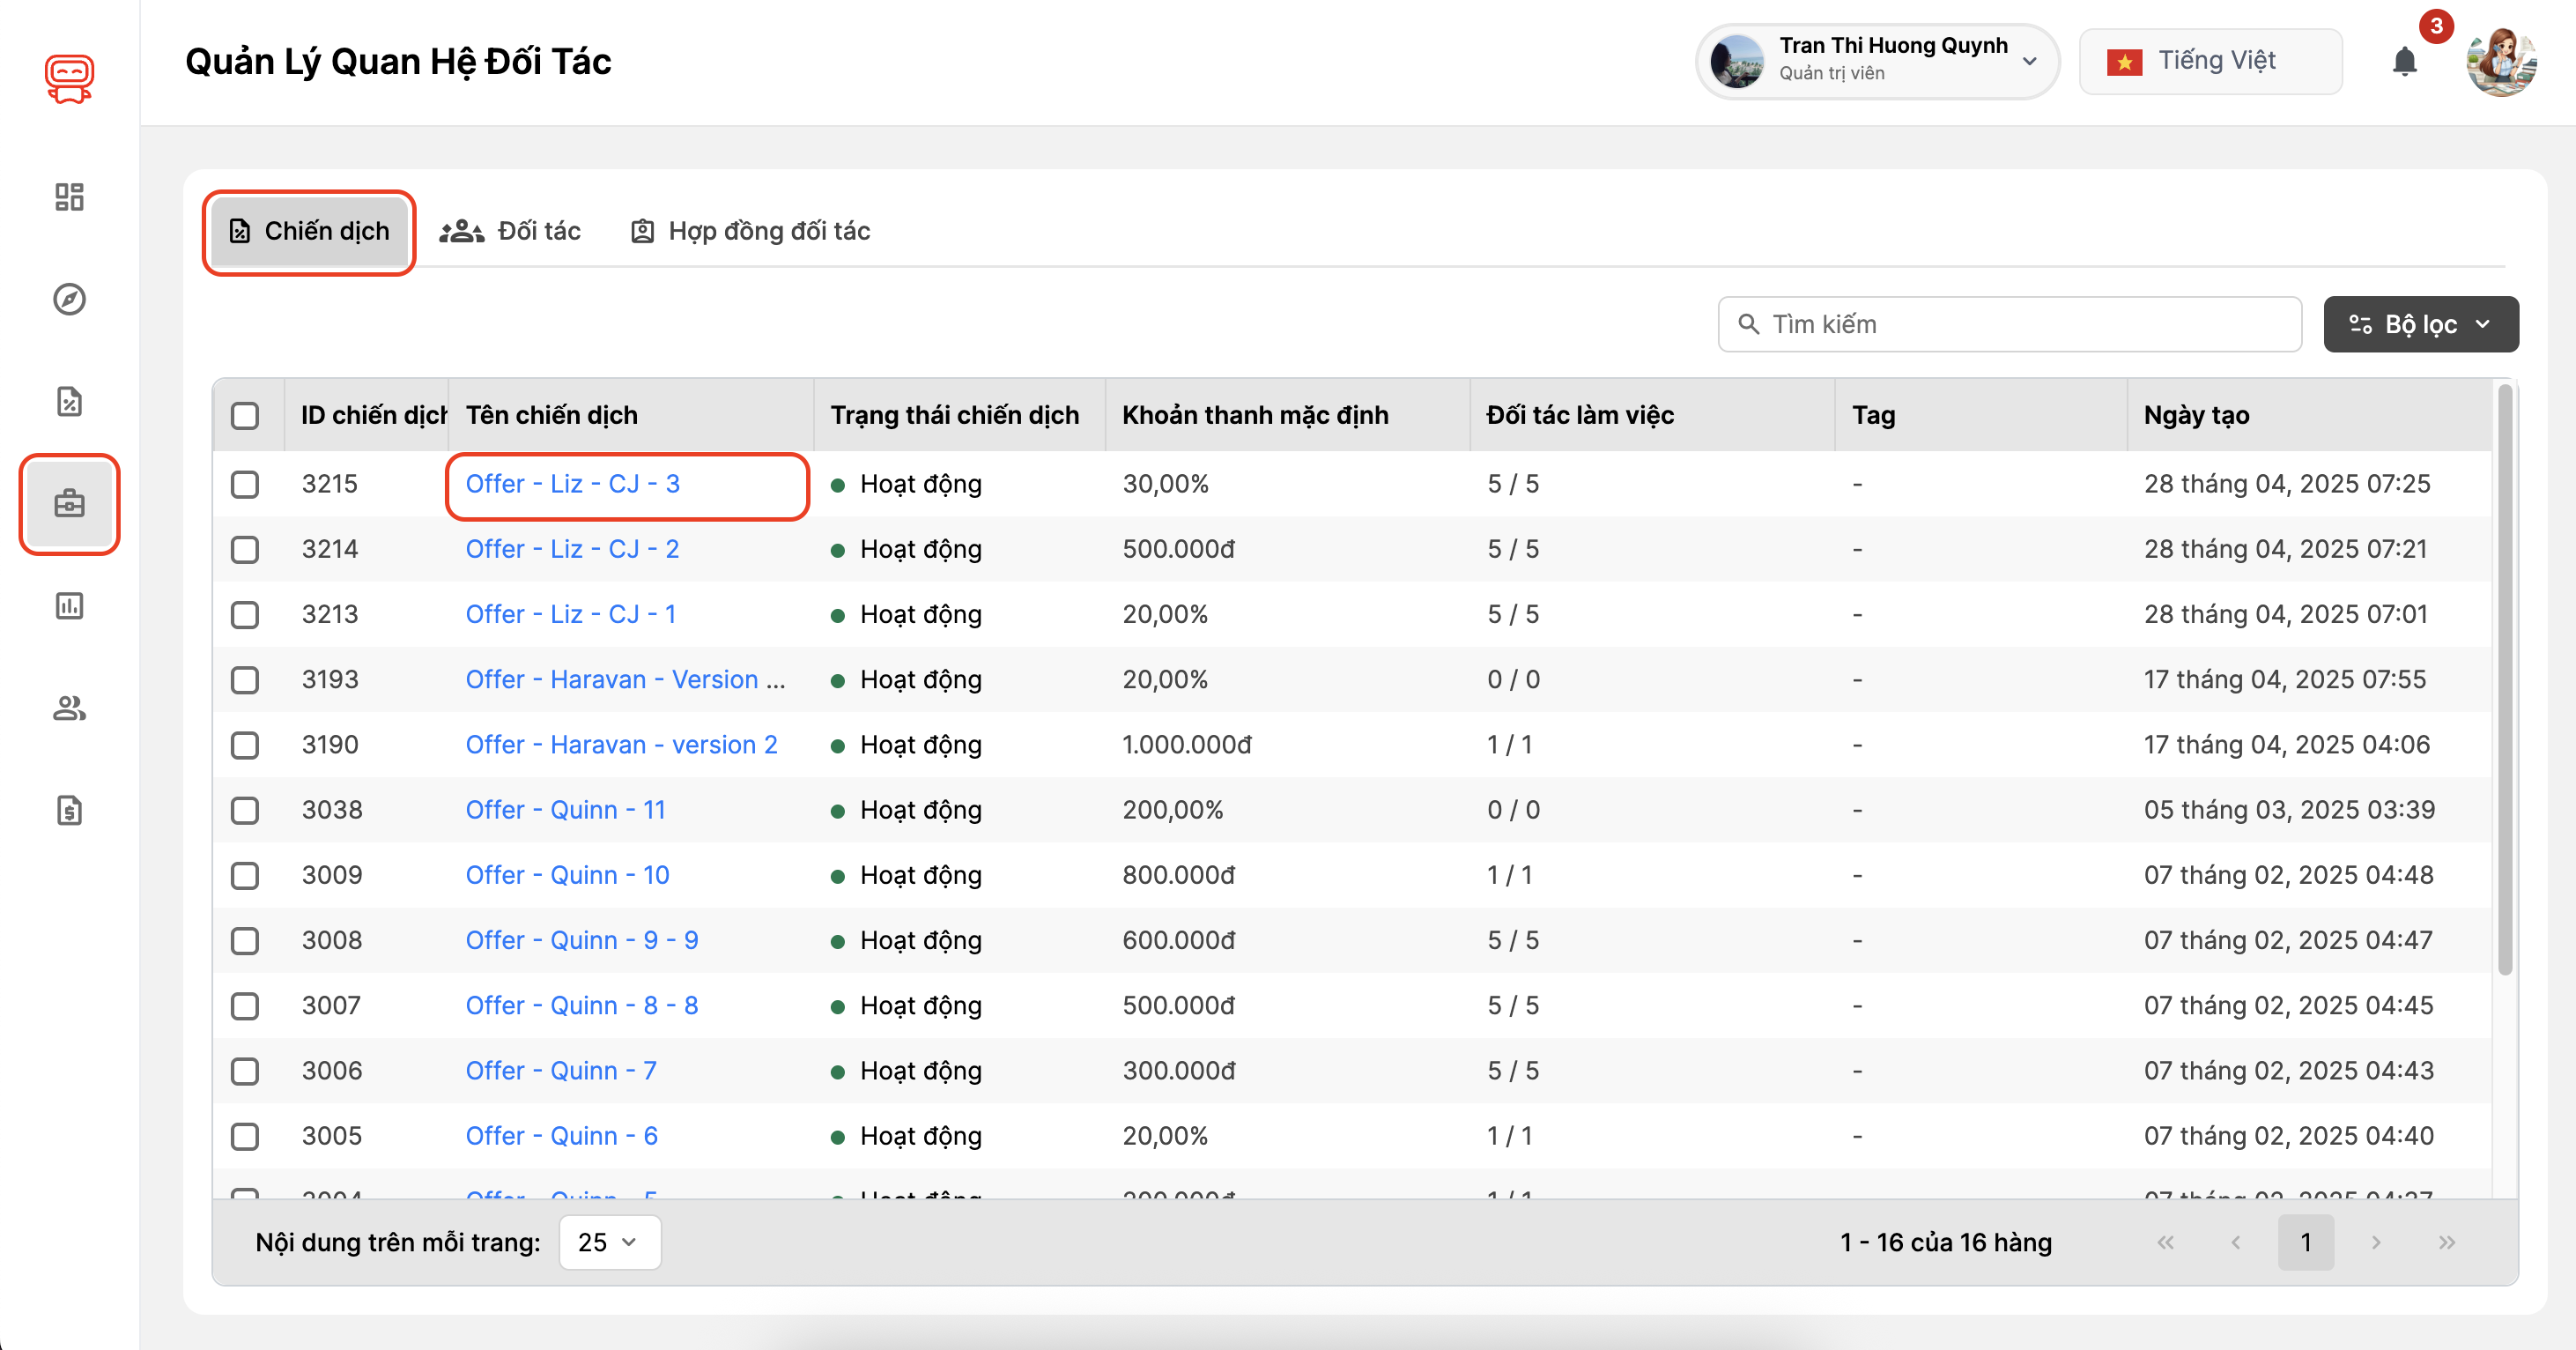This screenshot has width=2576, height=1350.
Task: Select checkbox for campaign 3038
Action: [x=245, y=810]
